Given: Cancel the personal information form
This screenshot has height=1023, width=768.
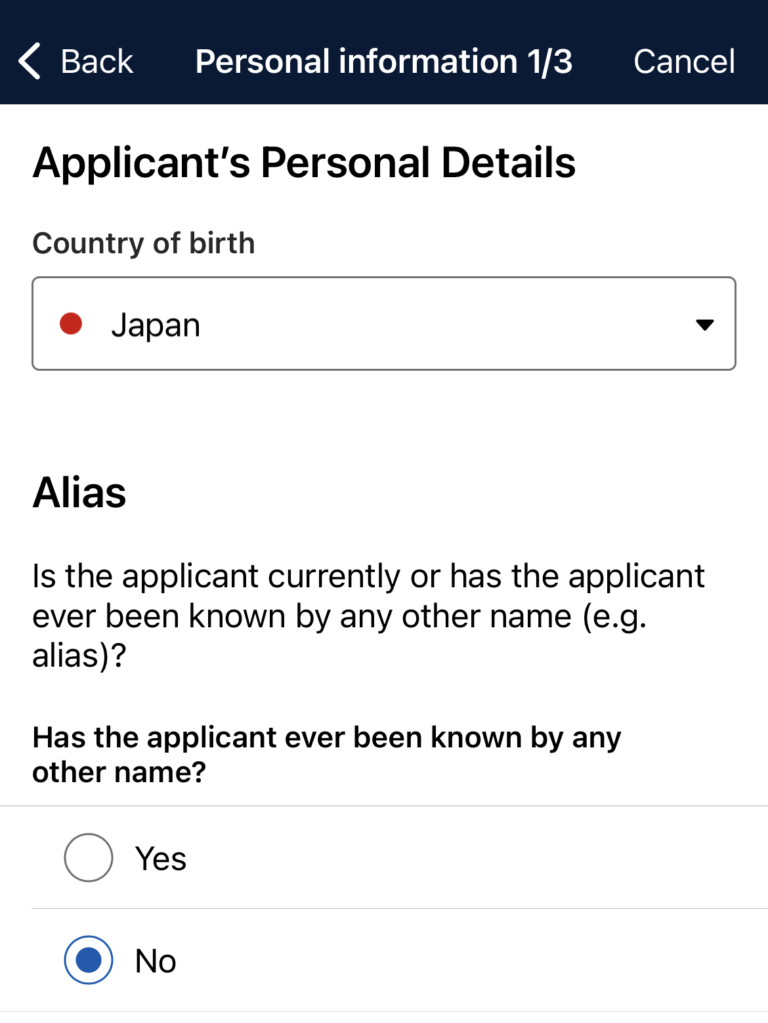Looking at the screenshot, I should [x=684, y=61].
